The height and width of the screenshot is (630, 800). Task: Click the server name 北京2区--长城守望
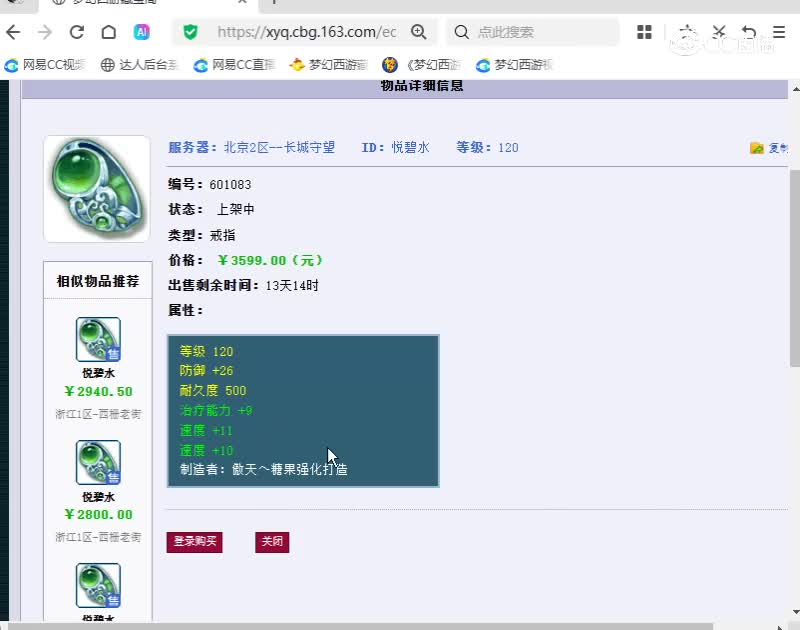click(x=279, y=147)
